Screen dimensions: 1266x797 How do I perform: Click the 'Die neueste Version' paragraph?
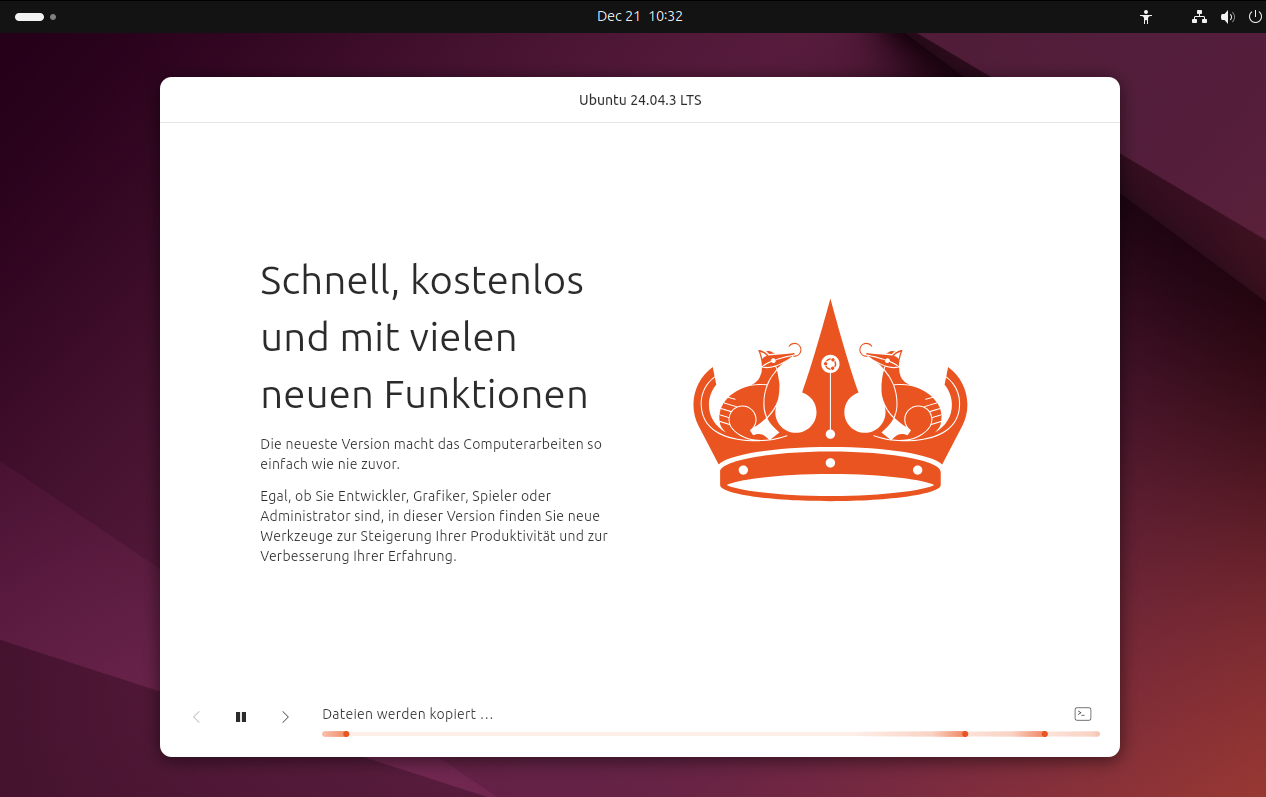431,453
